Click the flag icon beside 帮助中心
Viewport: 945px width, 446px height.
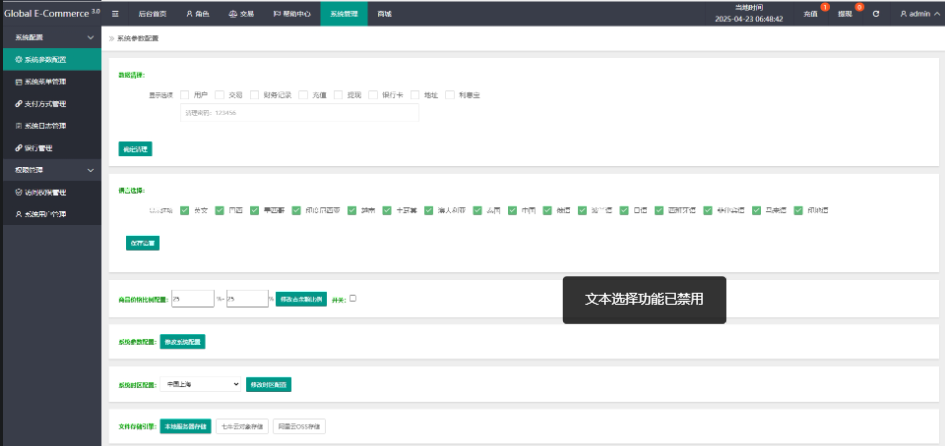276,13
